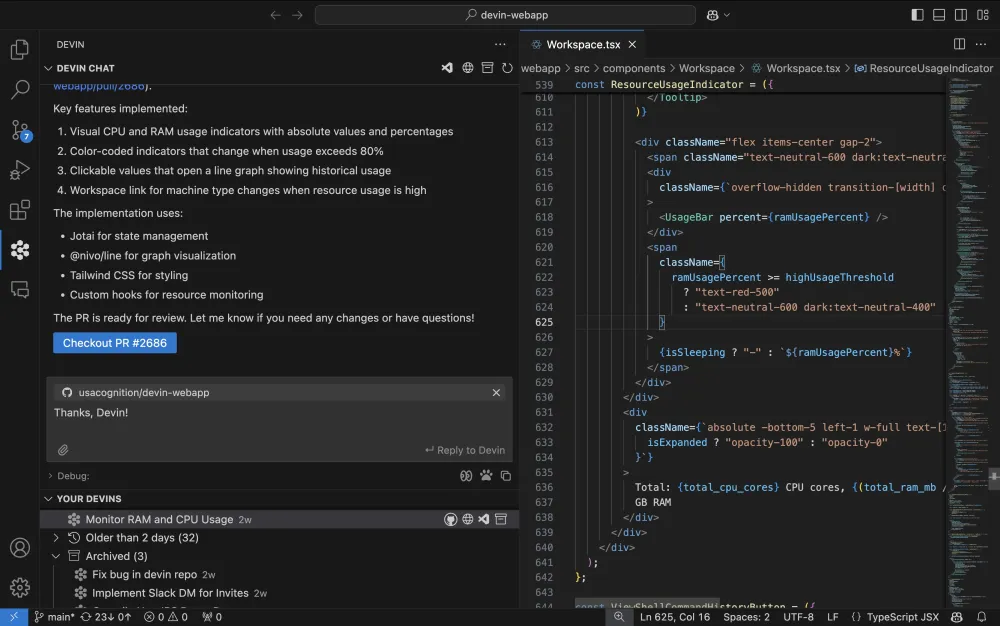Image resolution: width=1000 pixels, height=626 pixels.
Task: Click the paw icon in Debug row
Action: coord(486,476)
